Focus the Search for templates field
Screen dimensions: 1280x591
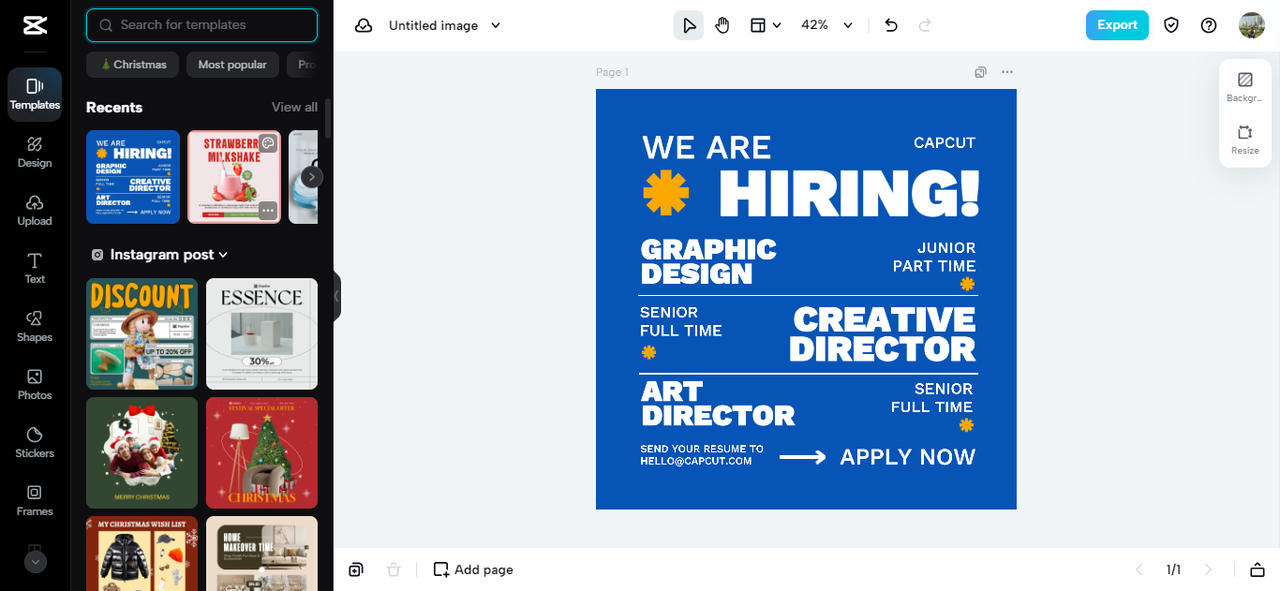tap(202, 25)
